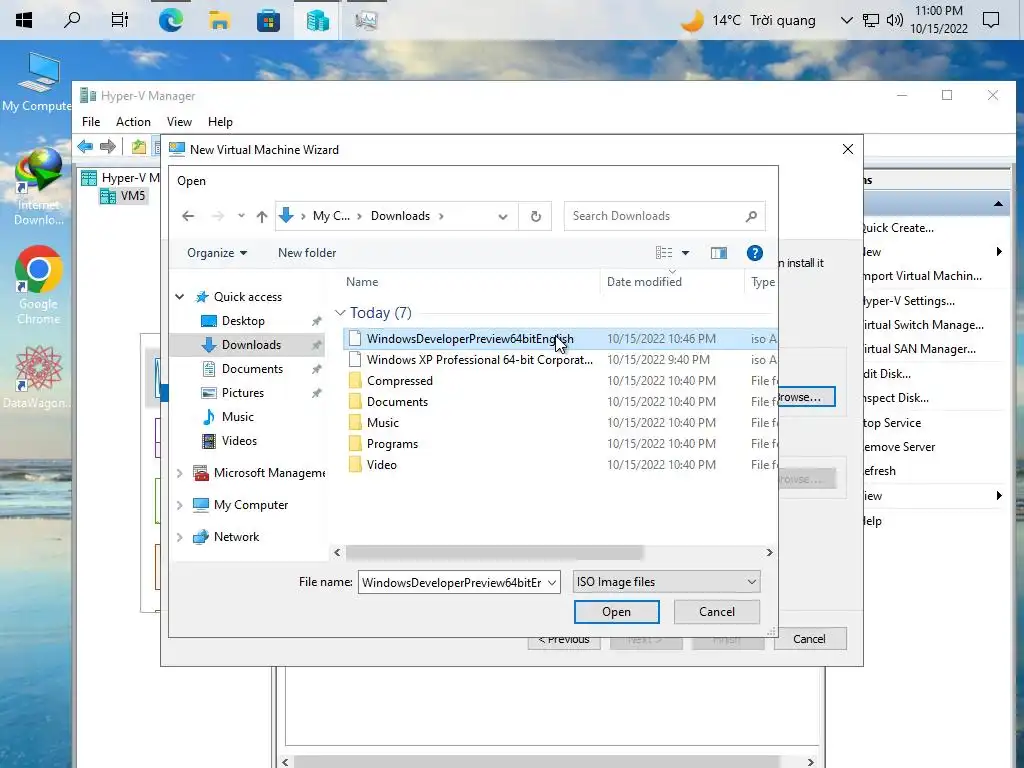Select the Hyper-V Manager taskbar icon

click(x=317, y=20)
